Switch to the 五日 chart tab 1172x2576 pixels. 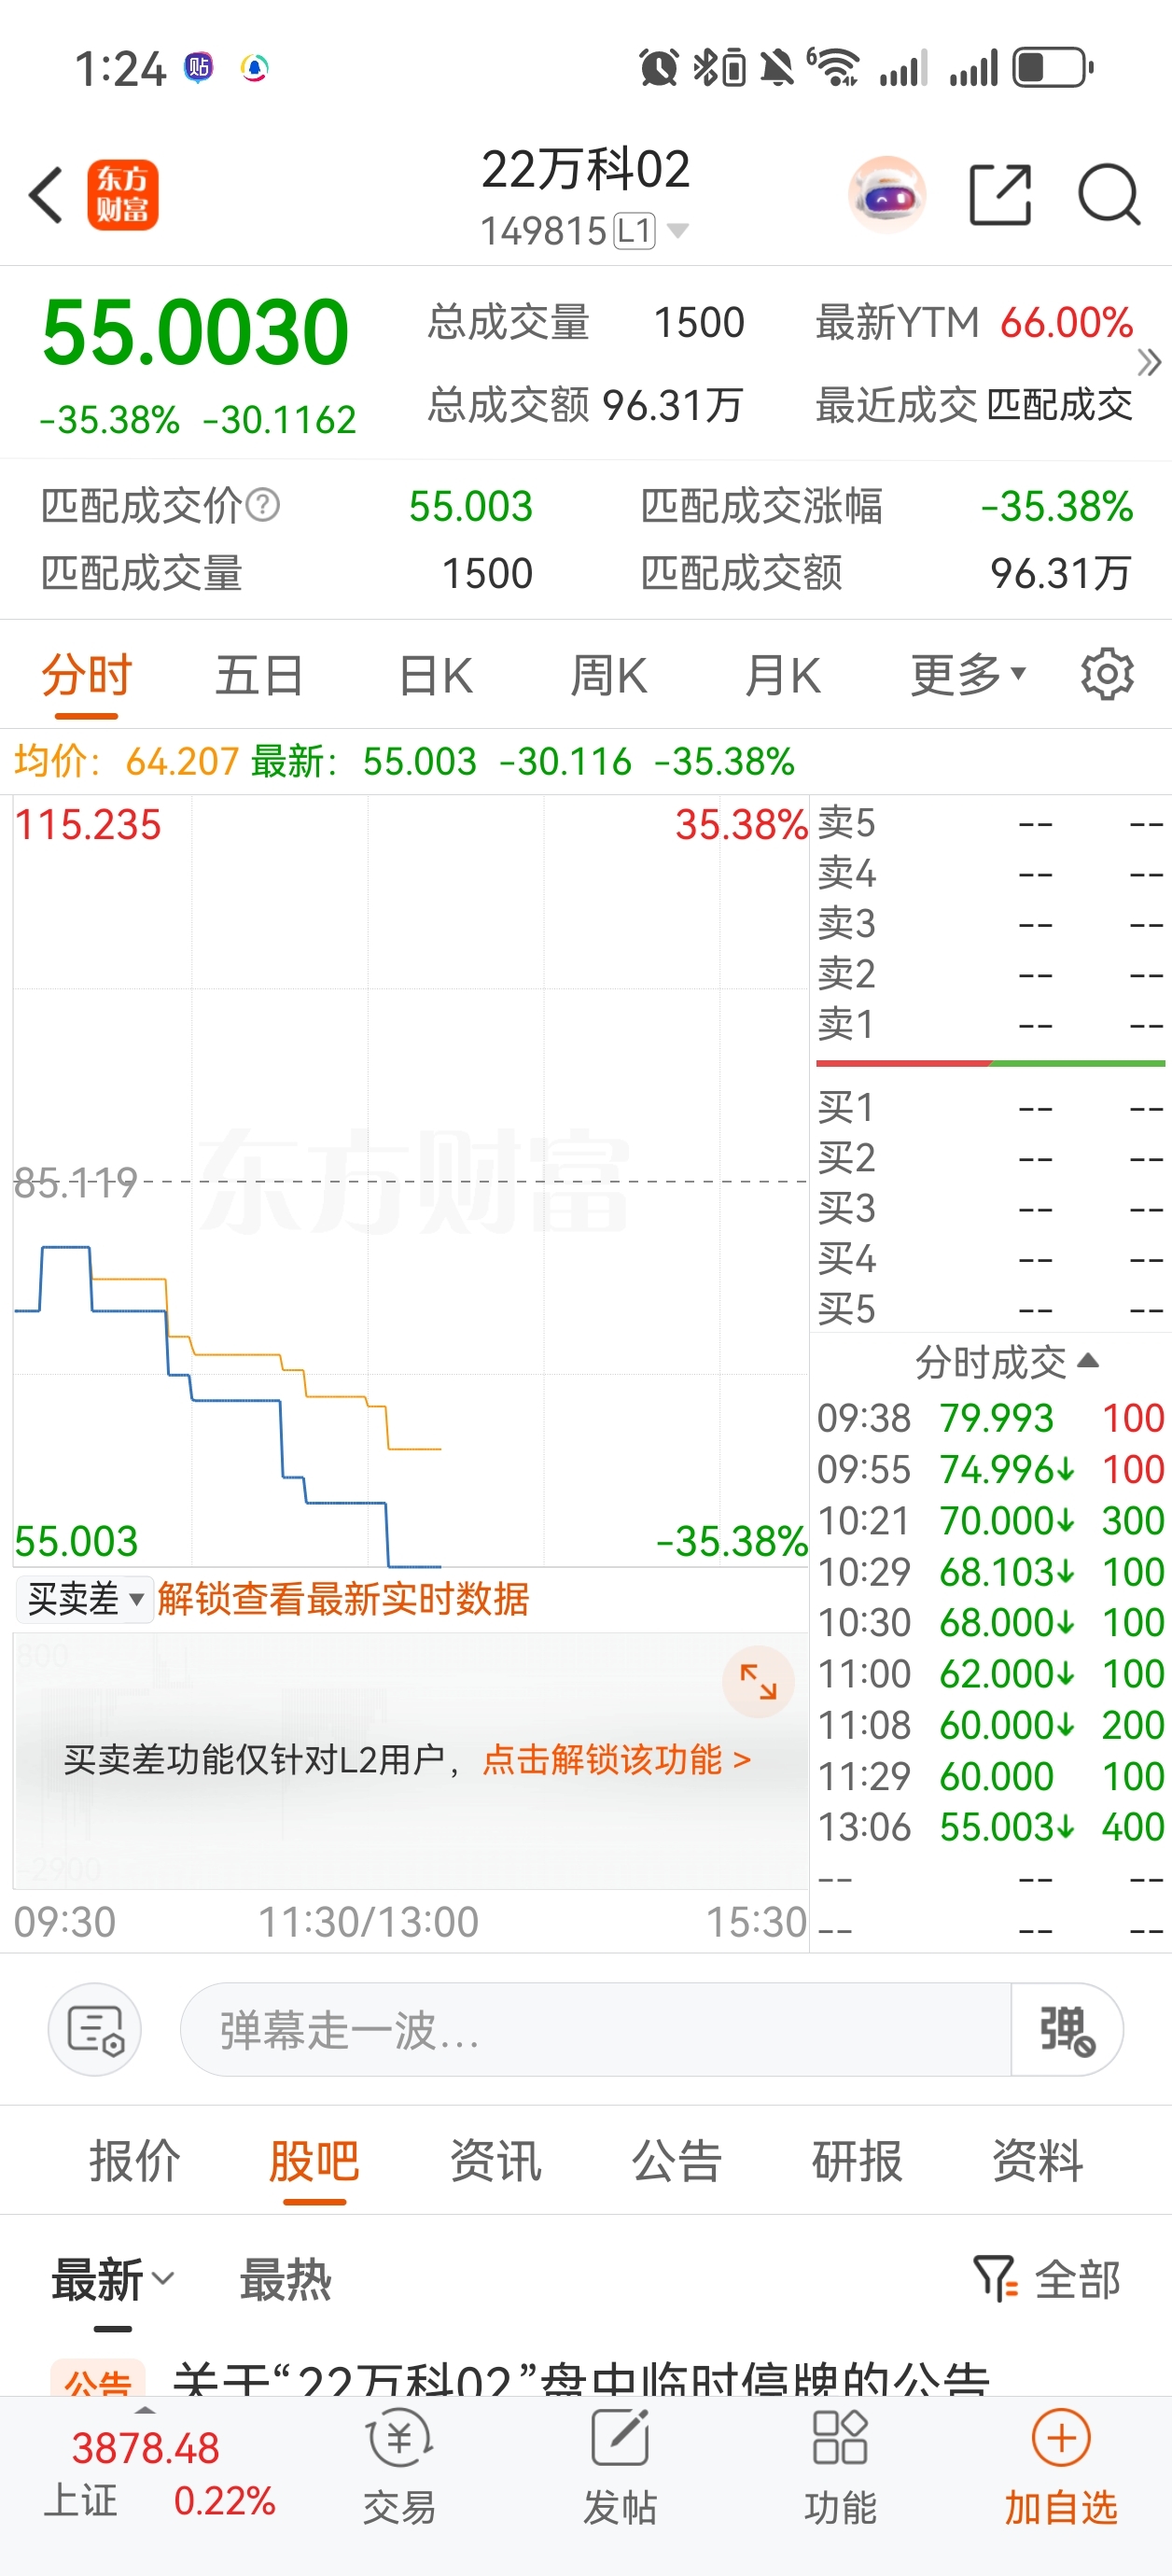point(260,674)
